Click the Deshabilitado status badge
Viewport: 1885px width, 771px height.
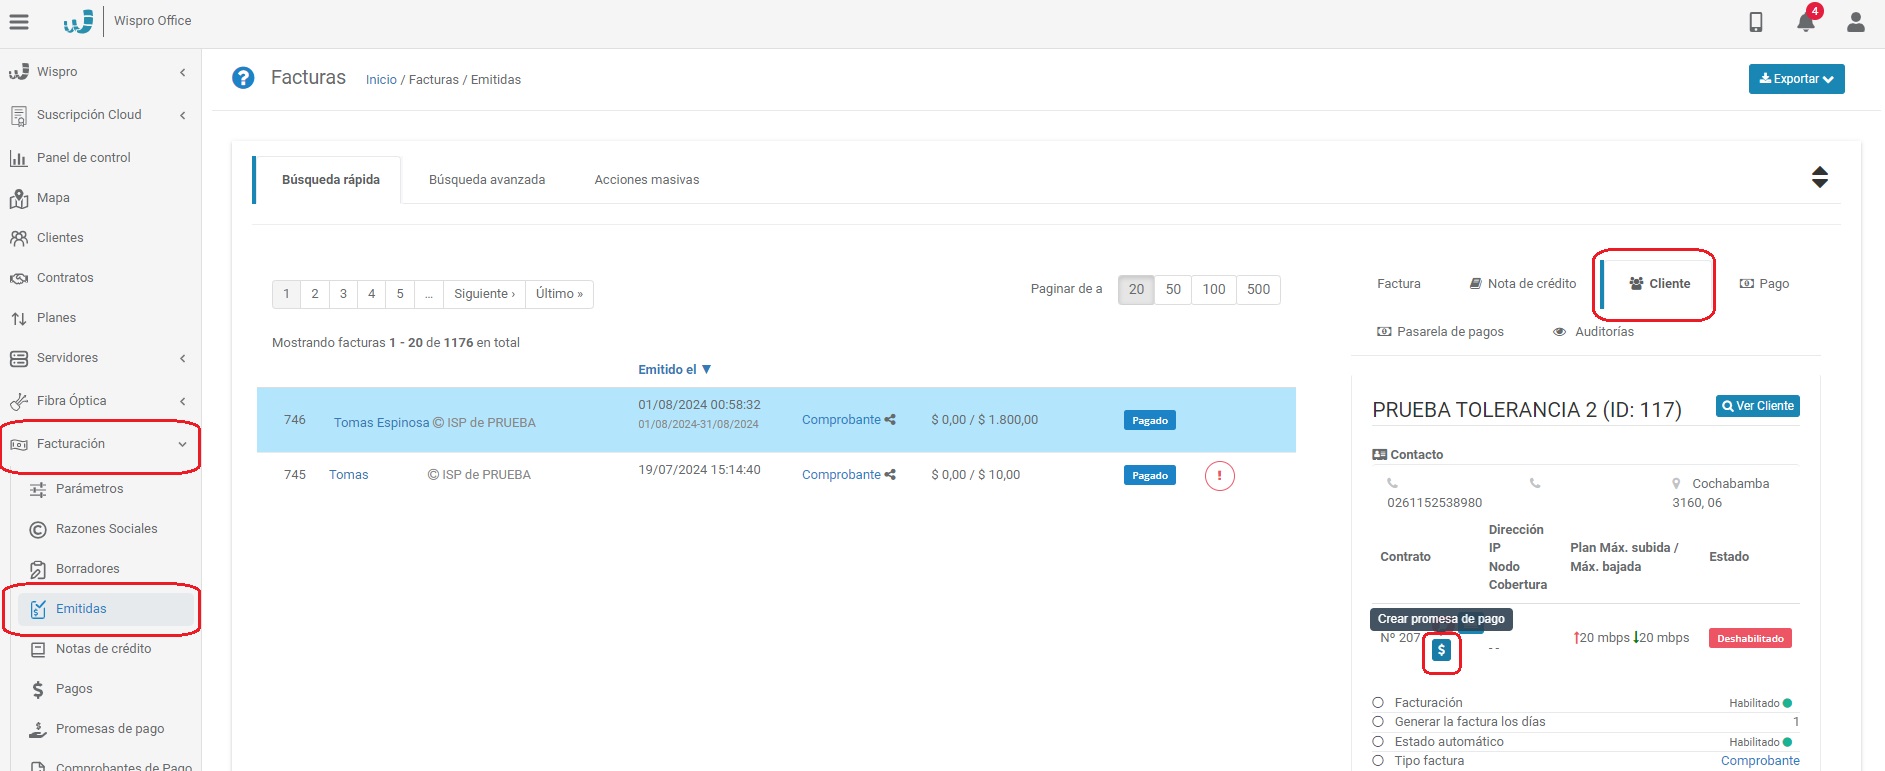[1750, 639]
